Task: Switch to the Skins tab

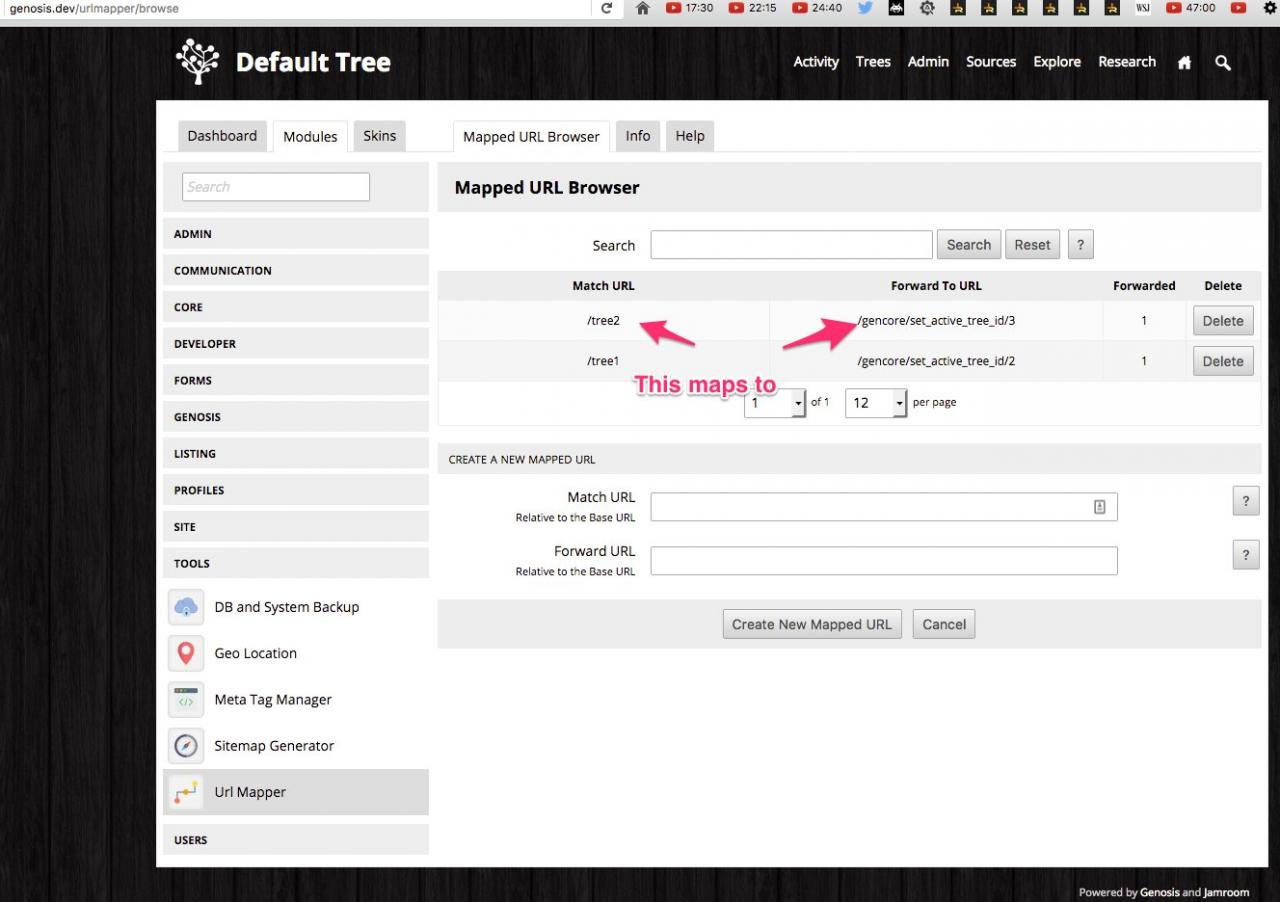Action: [379, 136]
